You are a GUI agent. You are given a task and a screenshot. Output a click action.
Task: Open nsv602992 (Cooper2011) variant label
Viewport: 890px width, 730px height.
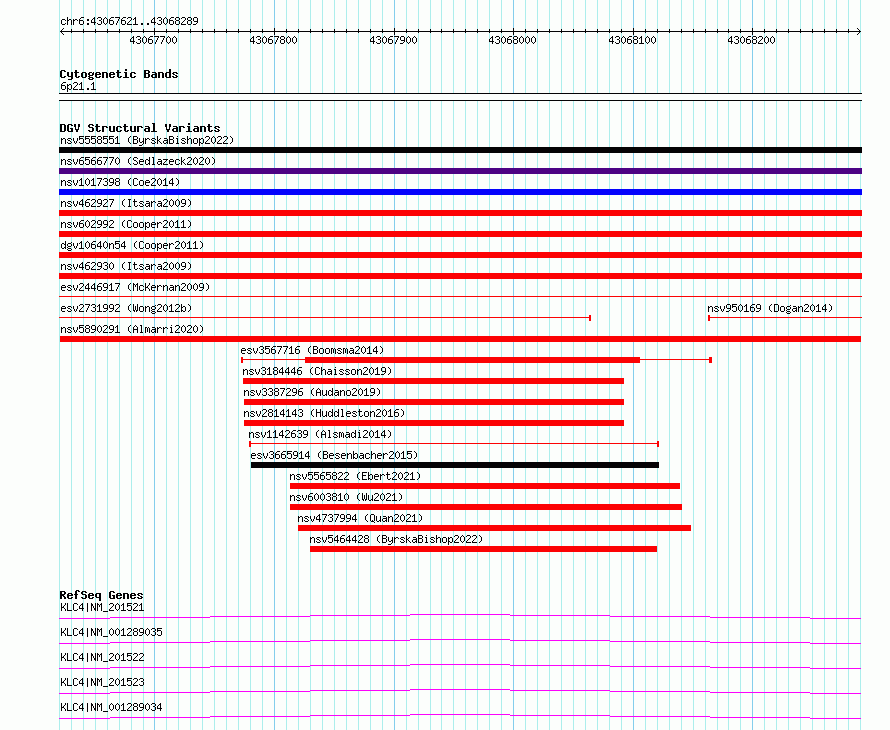(x=126, y=224)
